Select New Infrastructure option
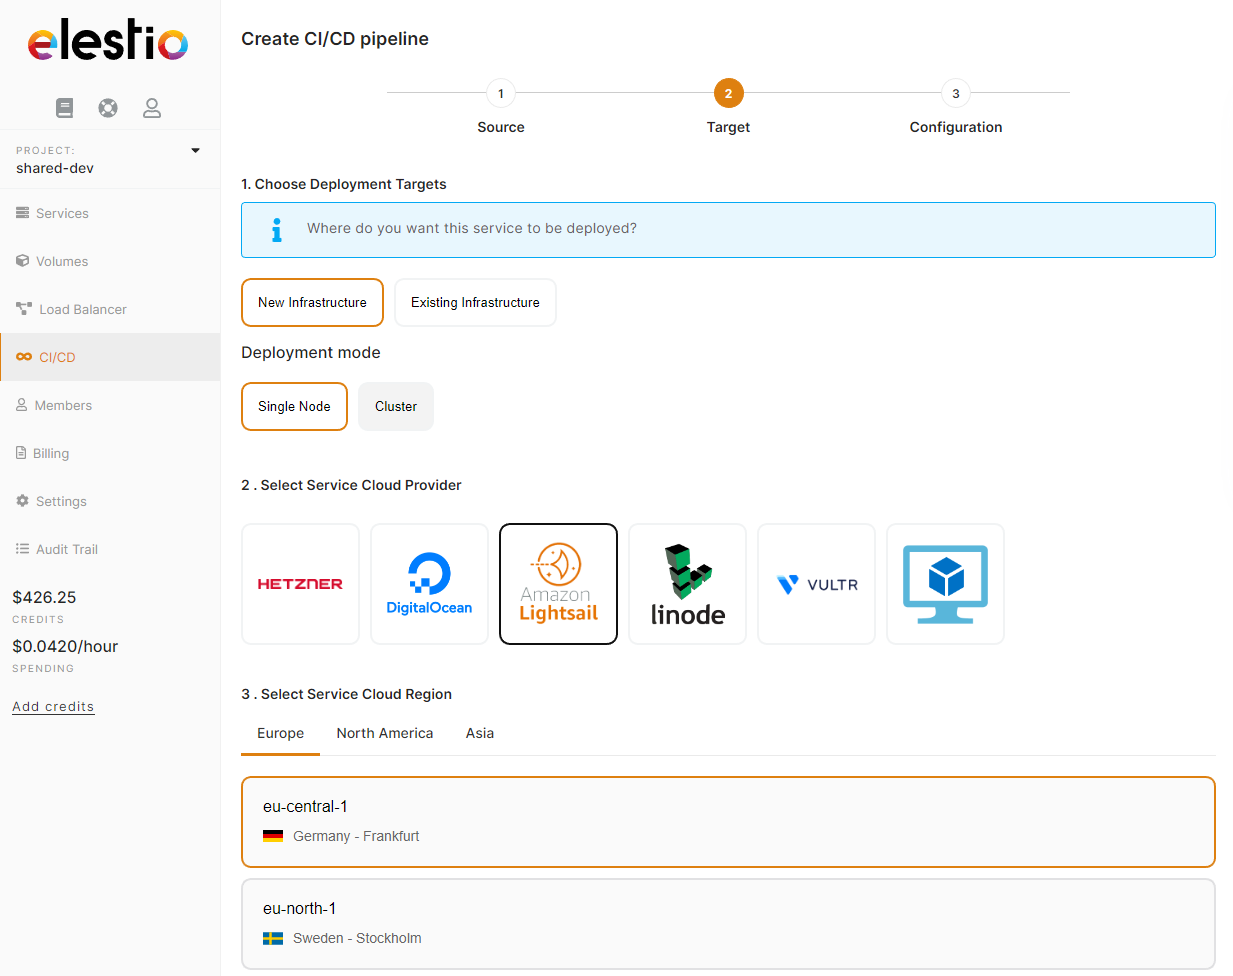 (x=312, y=302)
